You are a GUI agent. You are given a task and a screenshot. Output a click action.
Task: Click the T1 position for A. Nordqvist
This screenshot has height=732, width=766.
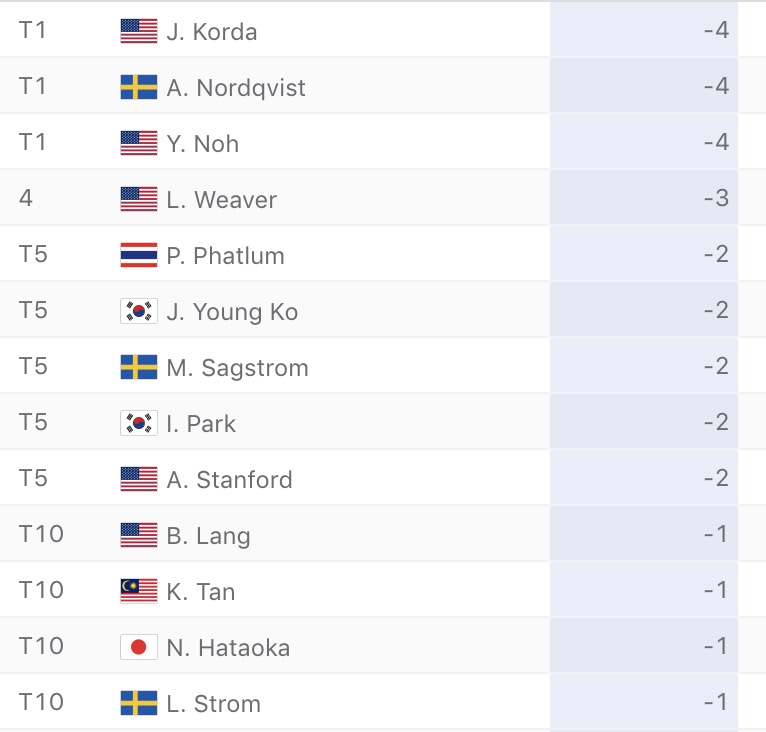(32, 86)
